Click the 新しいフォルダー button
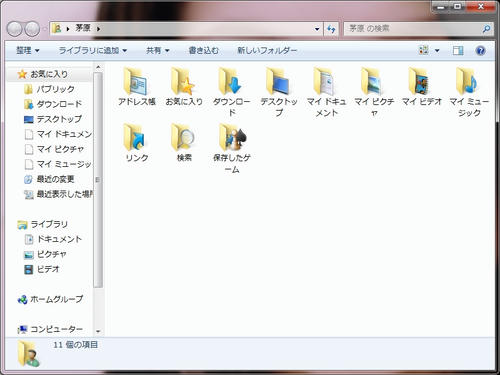The height and width of the screenshot is (375, 500). pos(267,51)
